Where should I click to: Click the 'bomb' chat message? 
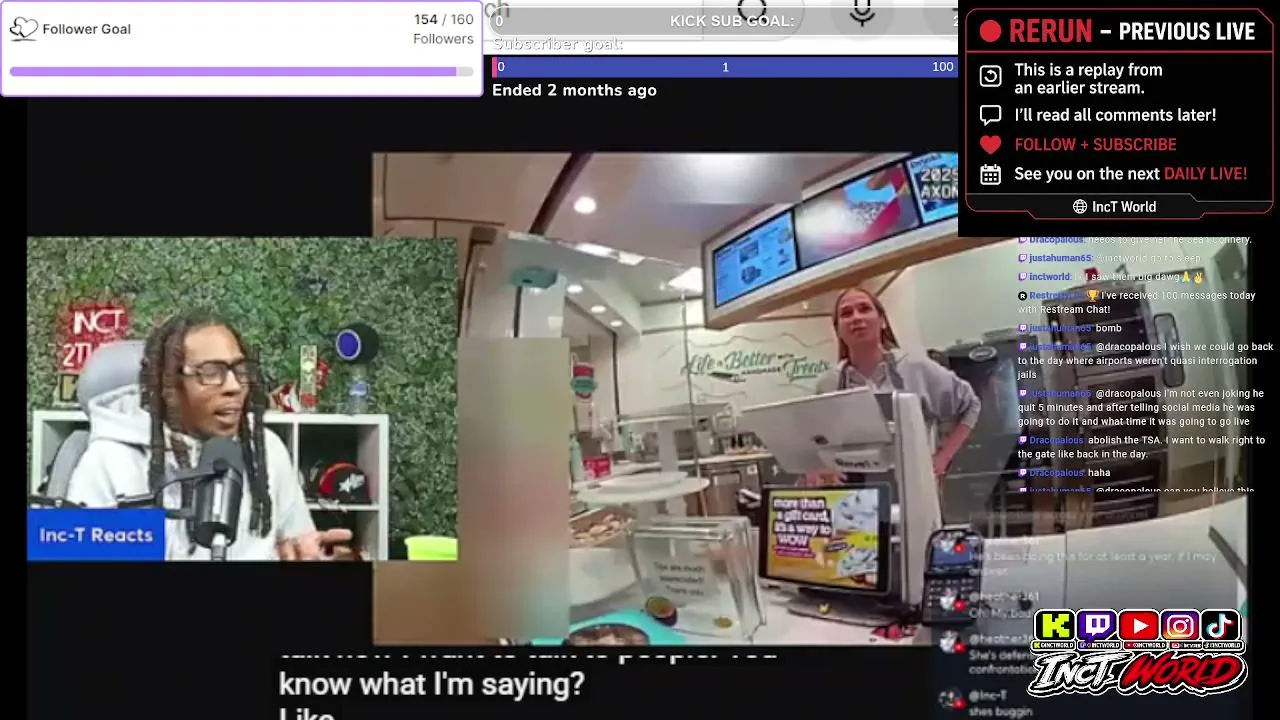pos(1070,328)
